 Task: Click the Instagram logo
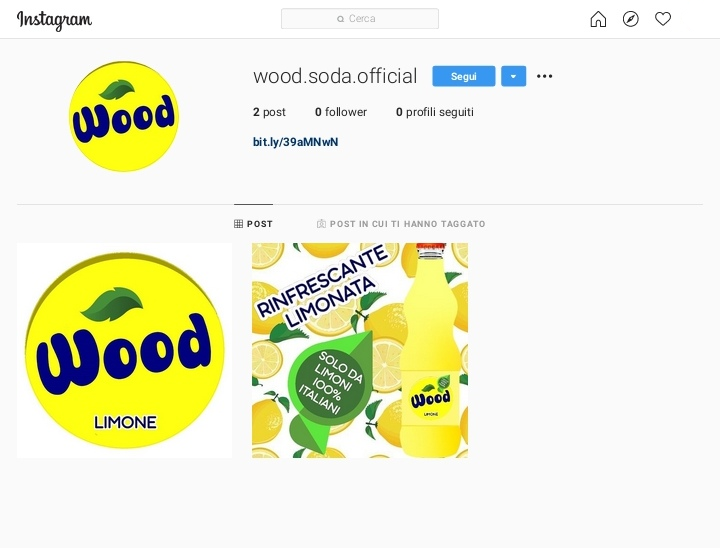click(x=54, y=21)
